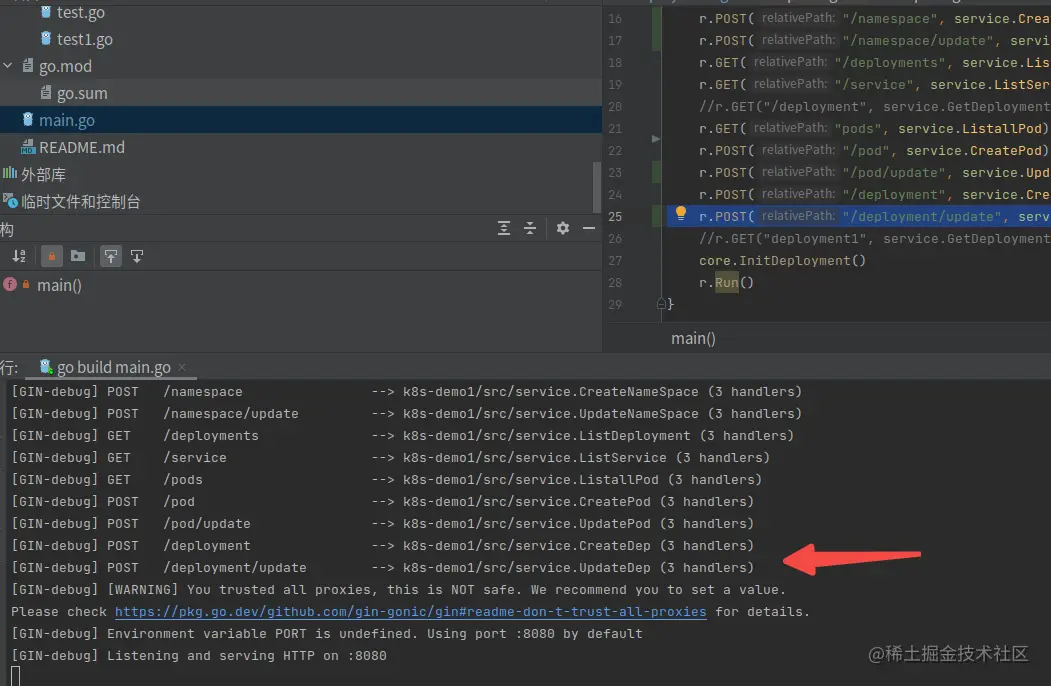Viewport: 1051px width, 686px height.
Task: Click console line about PORT environment variable
Action: [327, 633]
